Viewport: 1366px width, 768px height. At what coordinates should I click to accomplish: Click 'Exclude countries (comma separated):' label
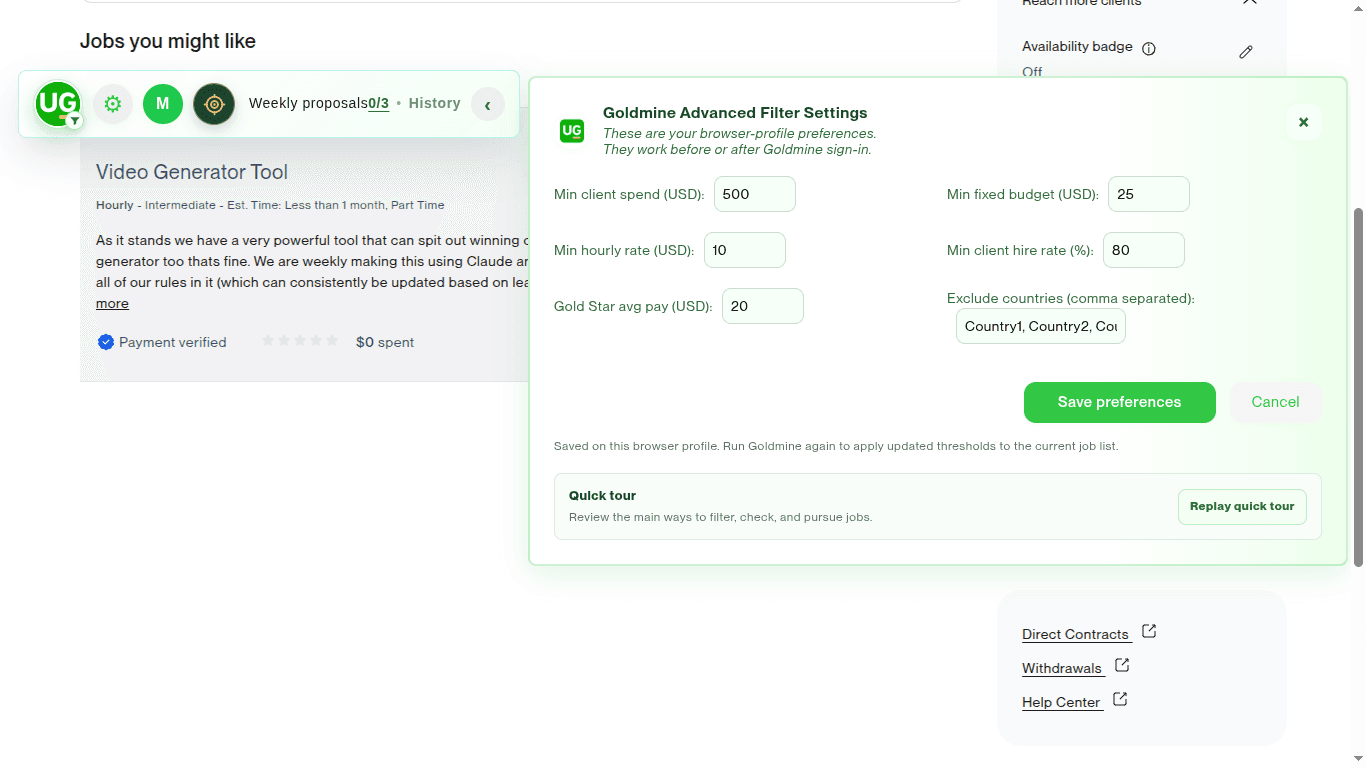1071,298
